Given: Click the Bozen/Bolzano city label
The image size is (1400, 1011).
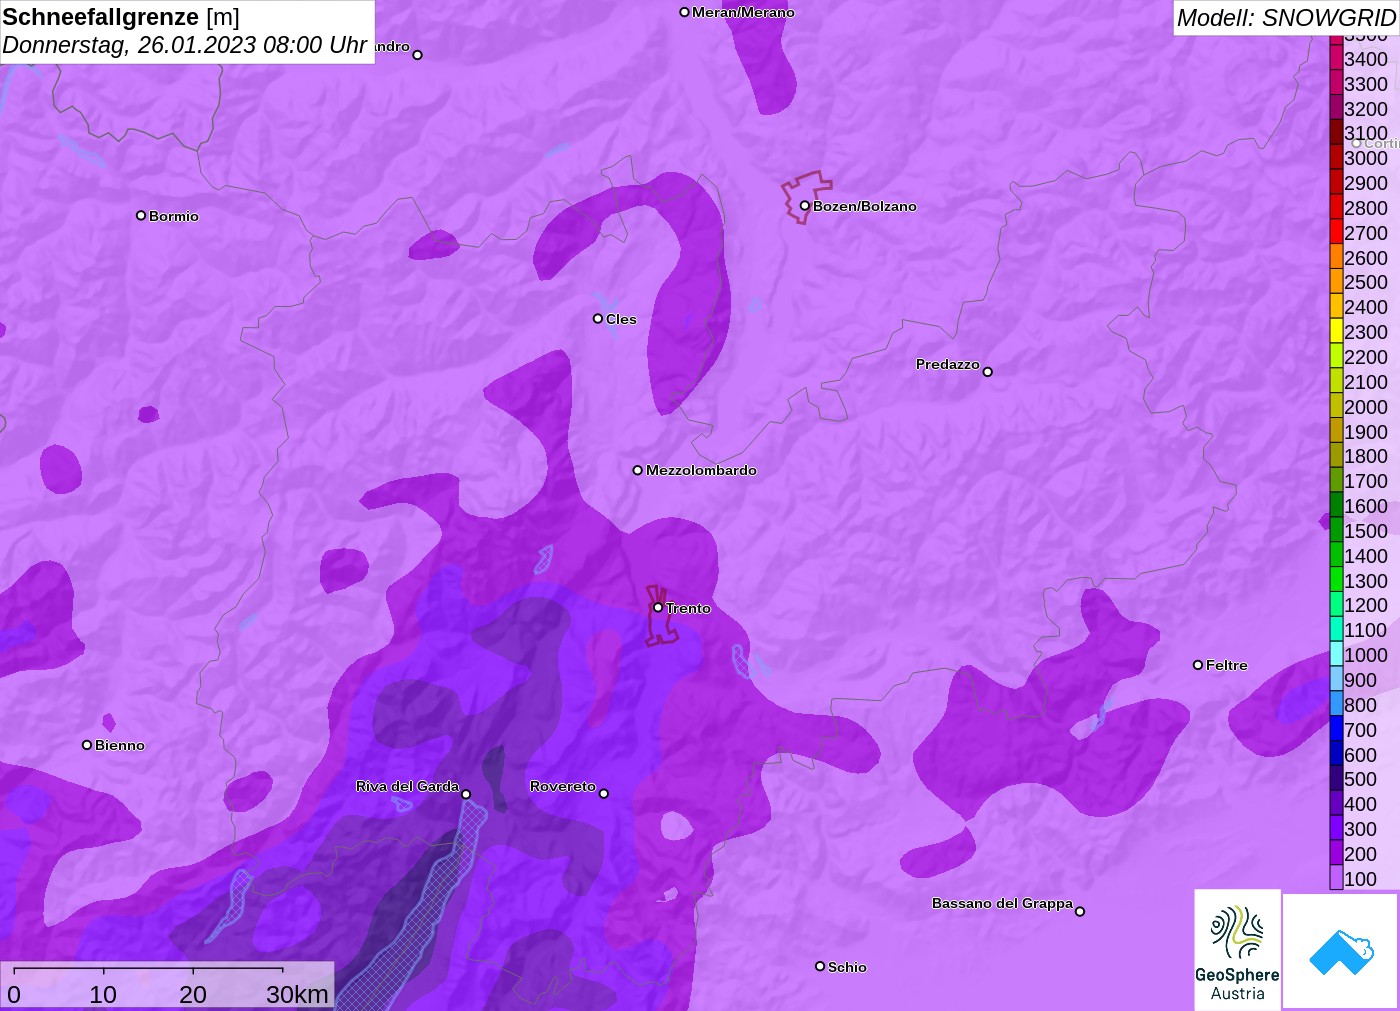Looking at the screenshot, I should (864, 206).
